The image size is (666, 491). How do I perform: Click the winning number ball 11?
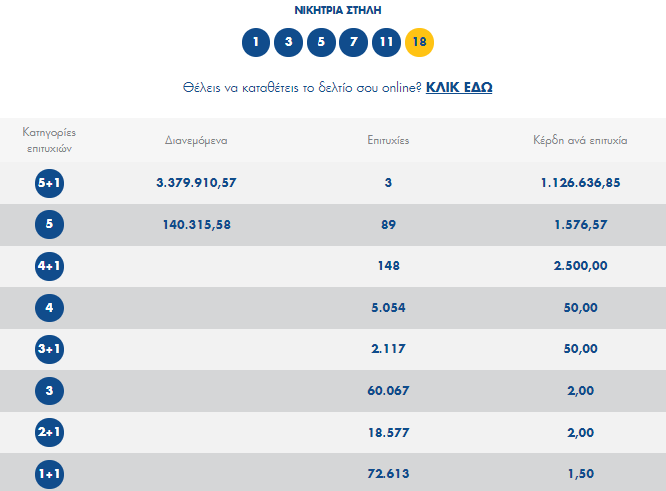click(x=387, y=42)
